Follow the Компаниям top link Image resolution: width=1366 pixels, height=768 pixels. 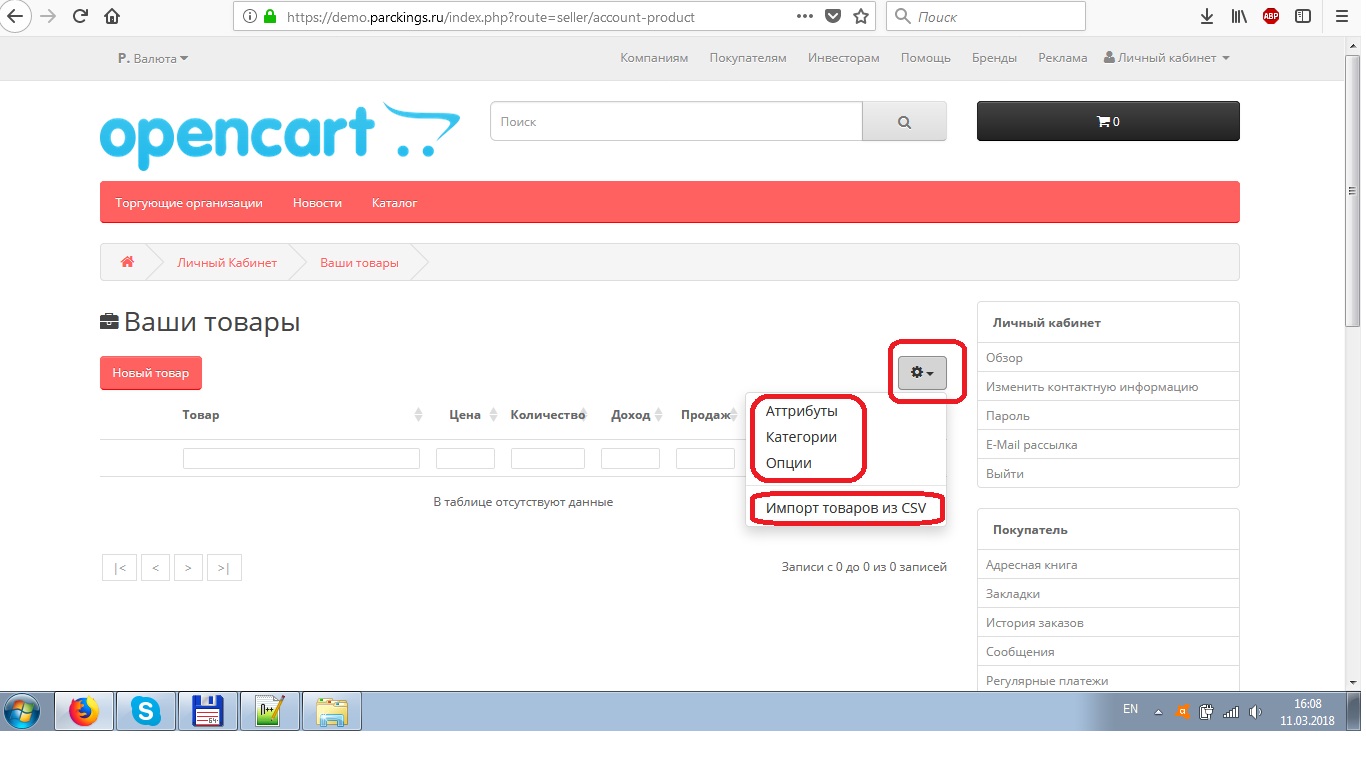click(x=654, y=58)
